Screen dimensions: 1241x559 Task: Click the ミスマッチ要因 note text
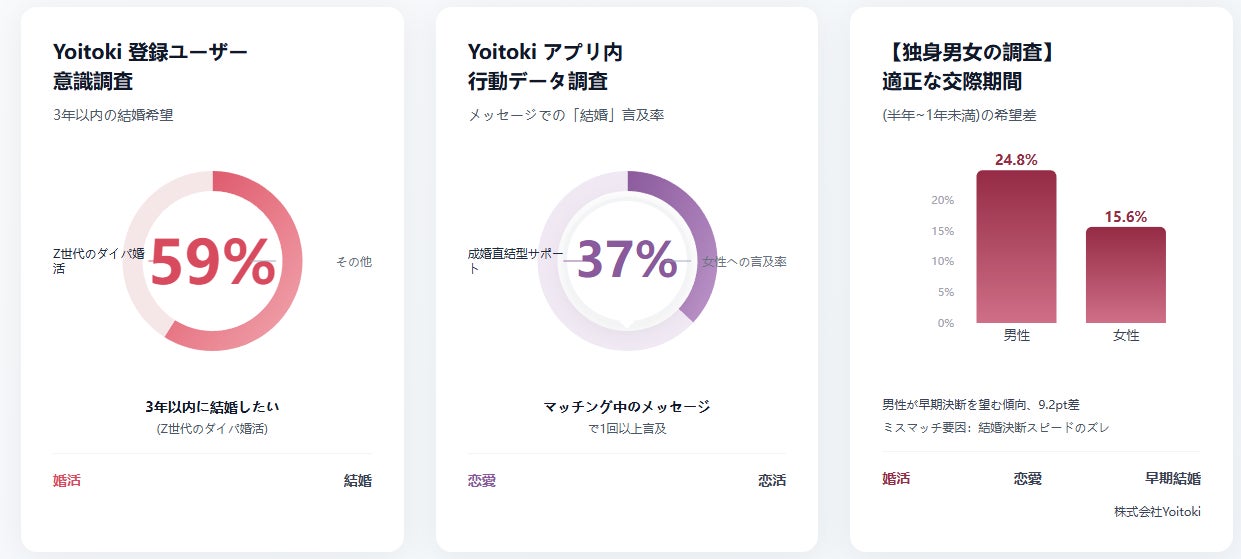995,428
